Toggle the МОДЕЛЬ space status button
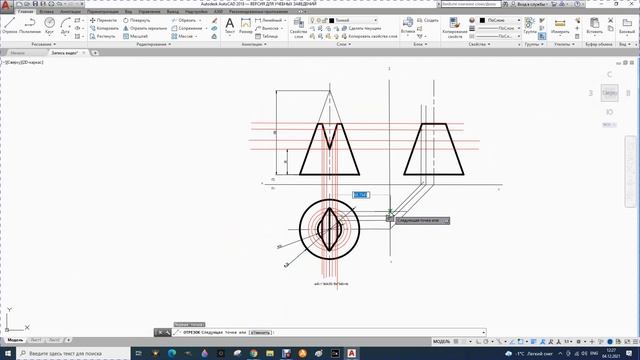This screenshot has height=360, width=640. click(x=441, y=341)
